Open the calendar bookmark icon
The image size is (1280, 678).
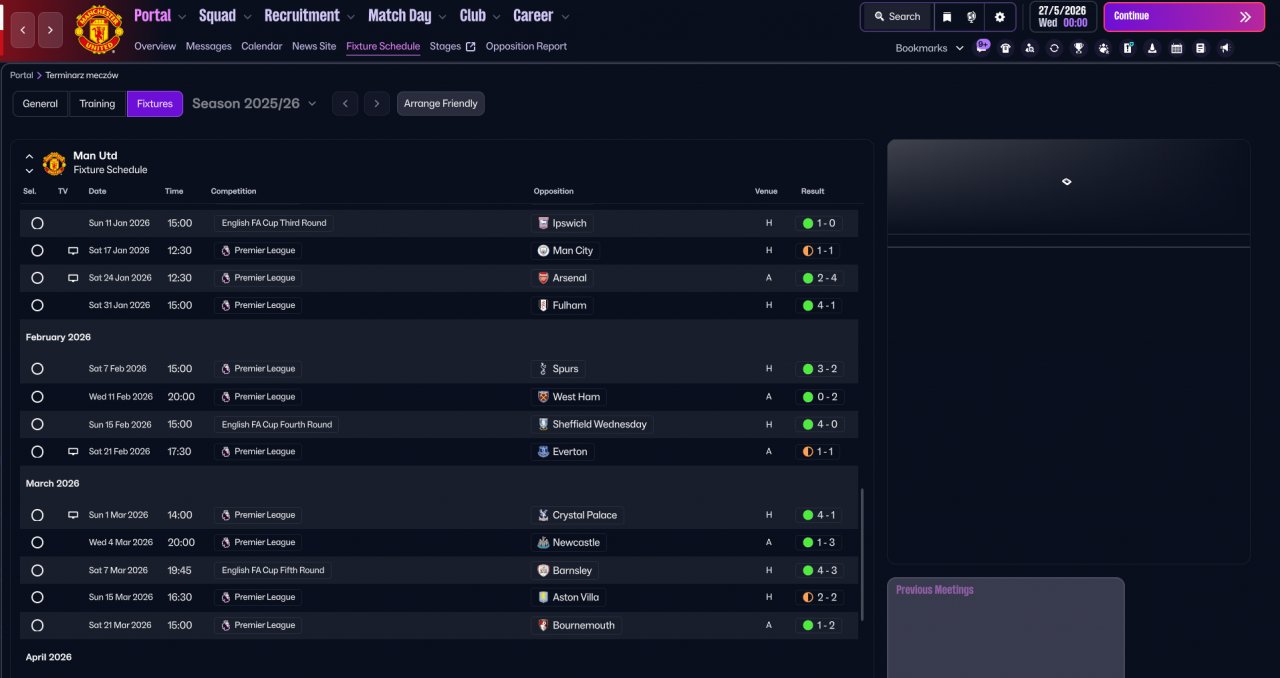(1176, 48)
